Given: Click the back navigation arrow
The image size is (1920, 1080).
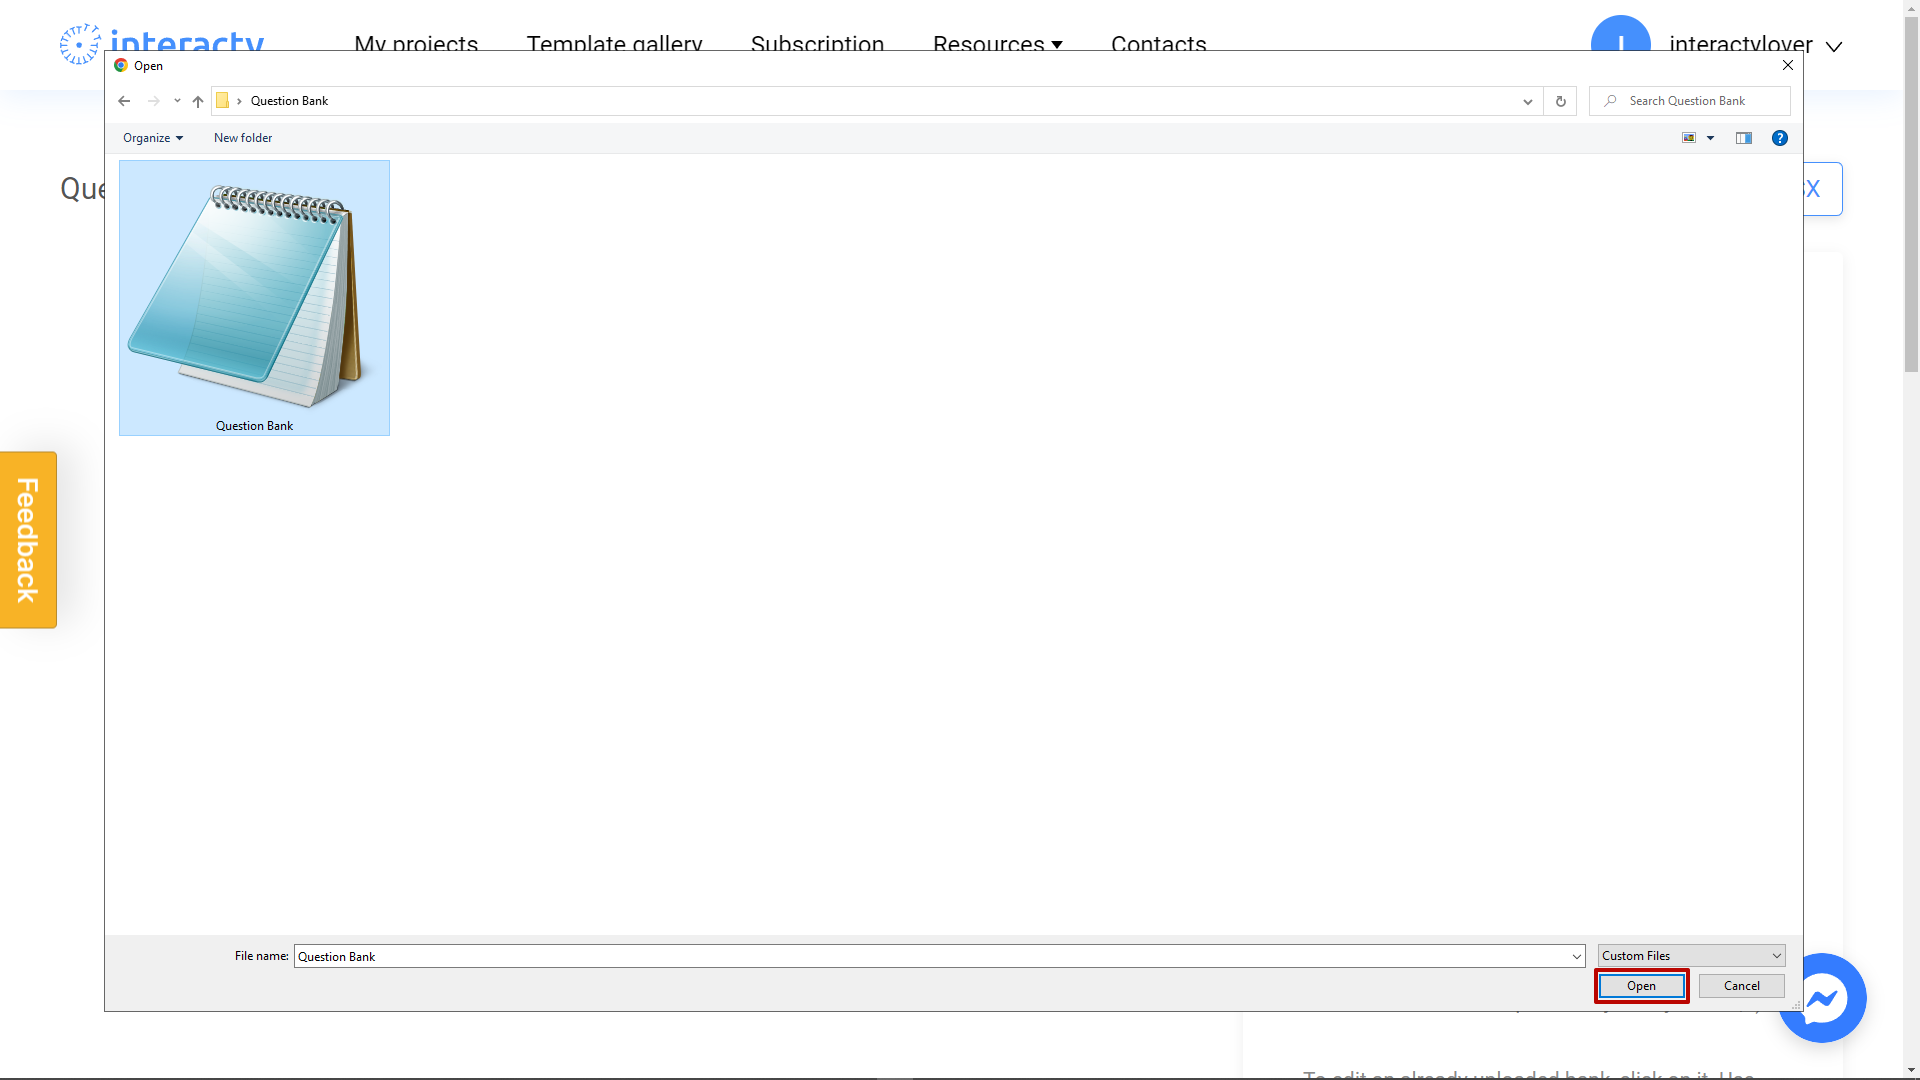Looking at the screenshot, I should 124,100.
